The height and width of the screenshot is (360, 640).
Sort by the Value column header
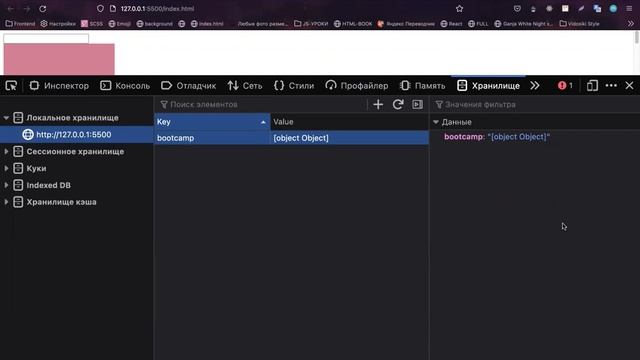(x=349, y=122)
